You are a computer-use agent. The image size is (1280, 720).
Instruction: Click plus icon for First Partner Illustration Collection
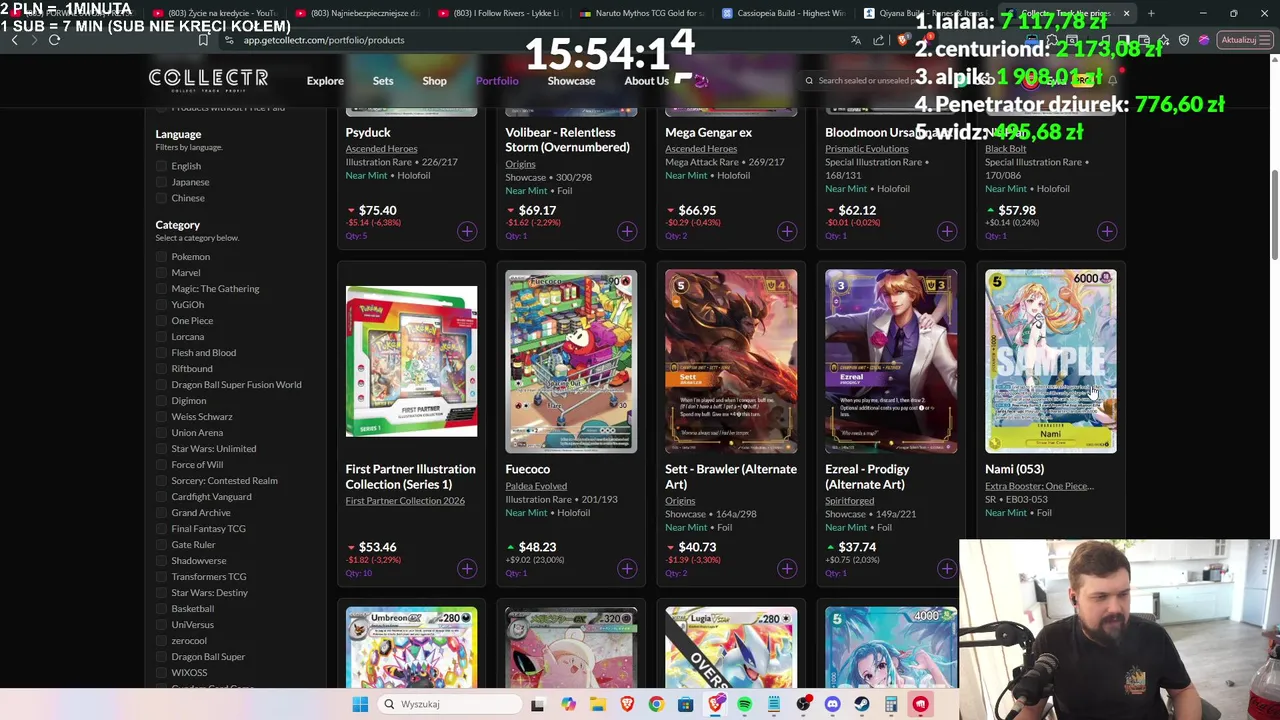tap(467, 569)
